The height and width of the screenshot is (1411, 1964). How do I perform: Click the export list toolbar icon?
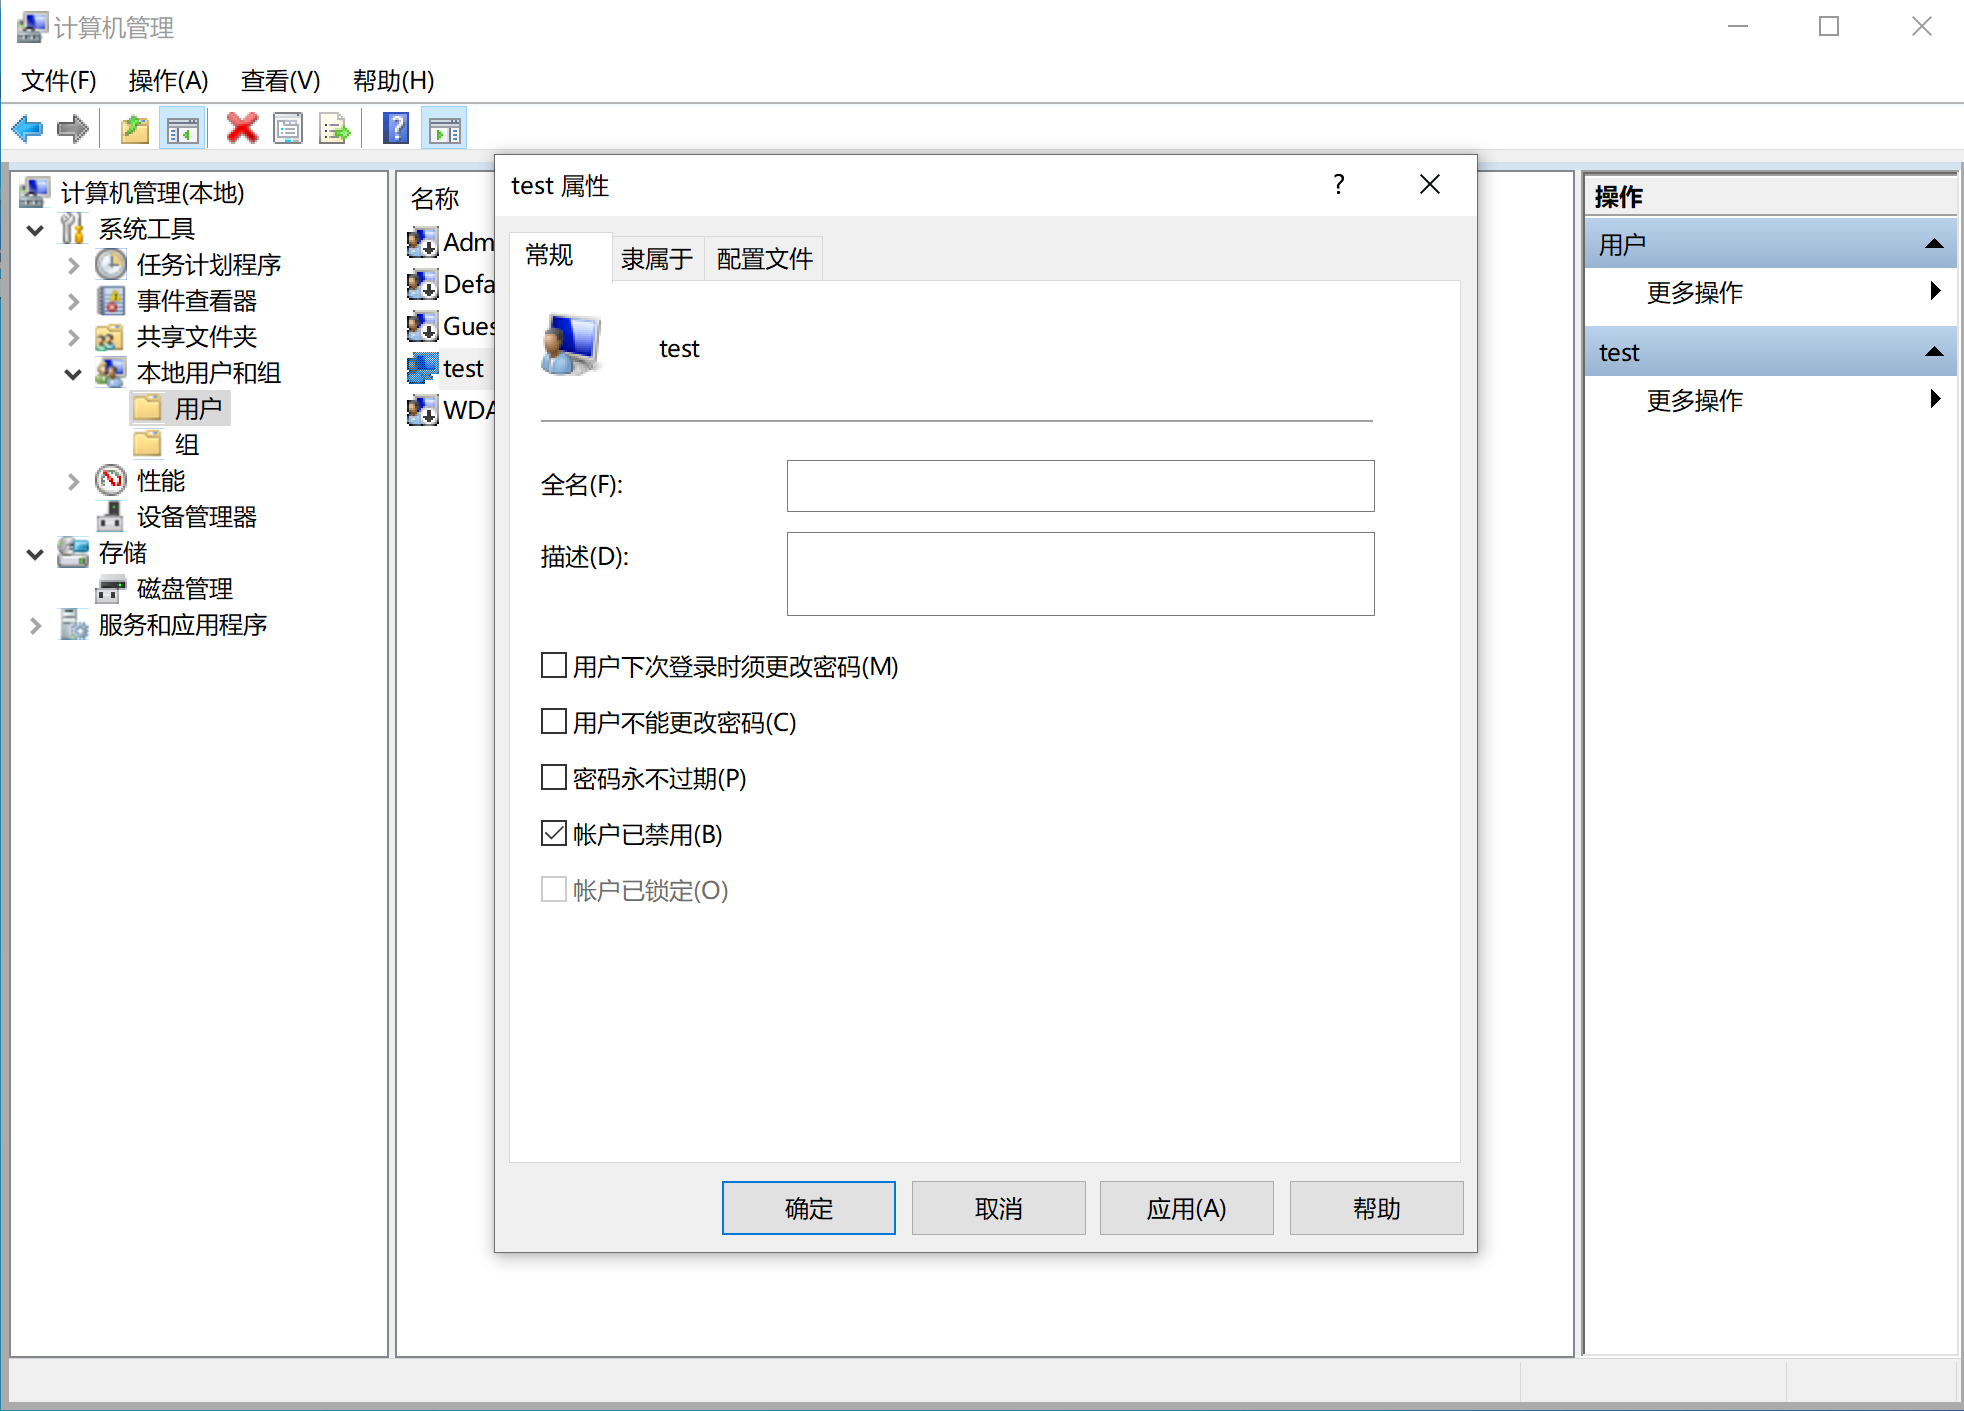[x=334, y=129]
